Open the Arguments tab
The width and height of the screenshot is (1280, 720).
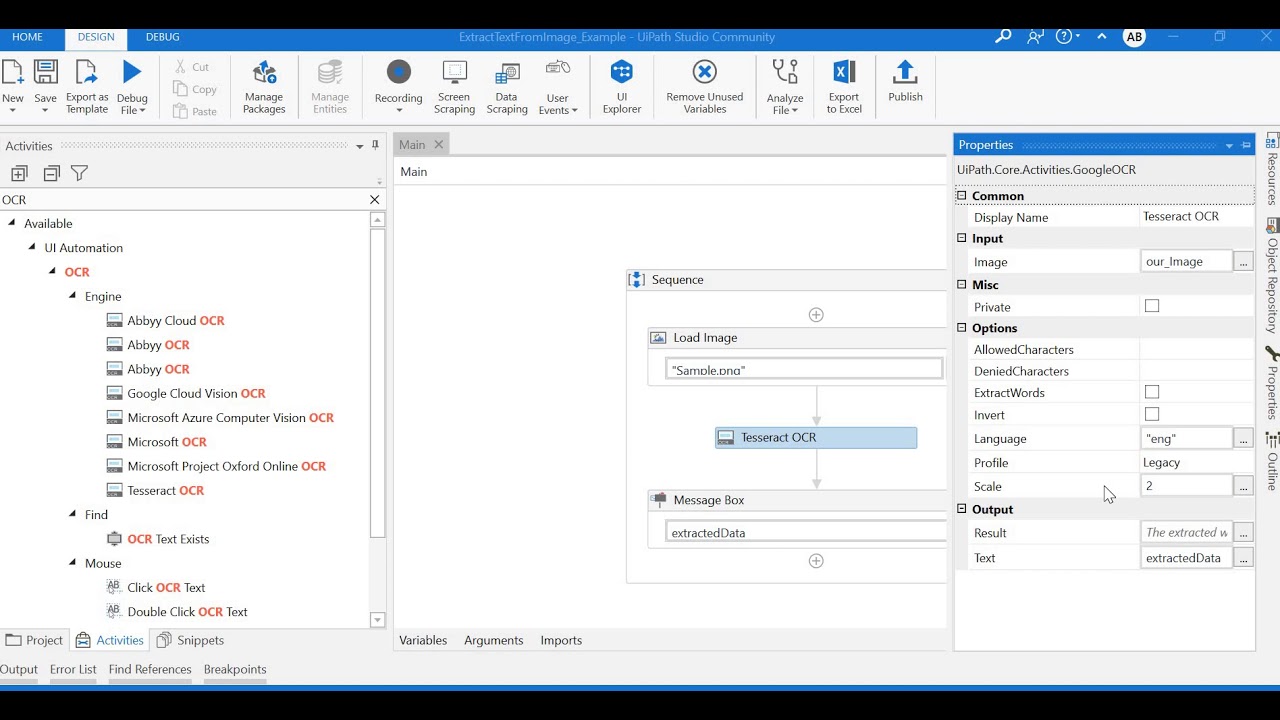pyautogui.click(x=494, y=640)
